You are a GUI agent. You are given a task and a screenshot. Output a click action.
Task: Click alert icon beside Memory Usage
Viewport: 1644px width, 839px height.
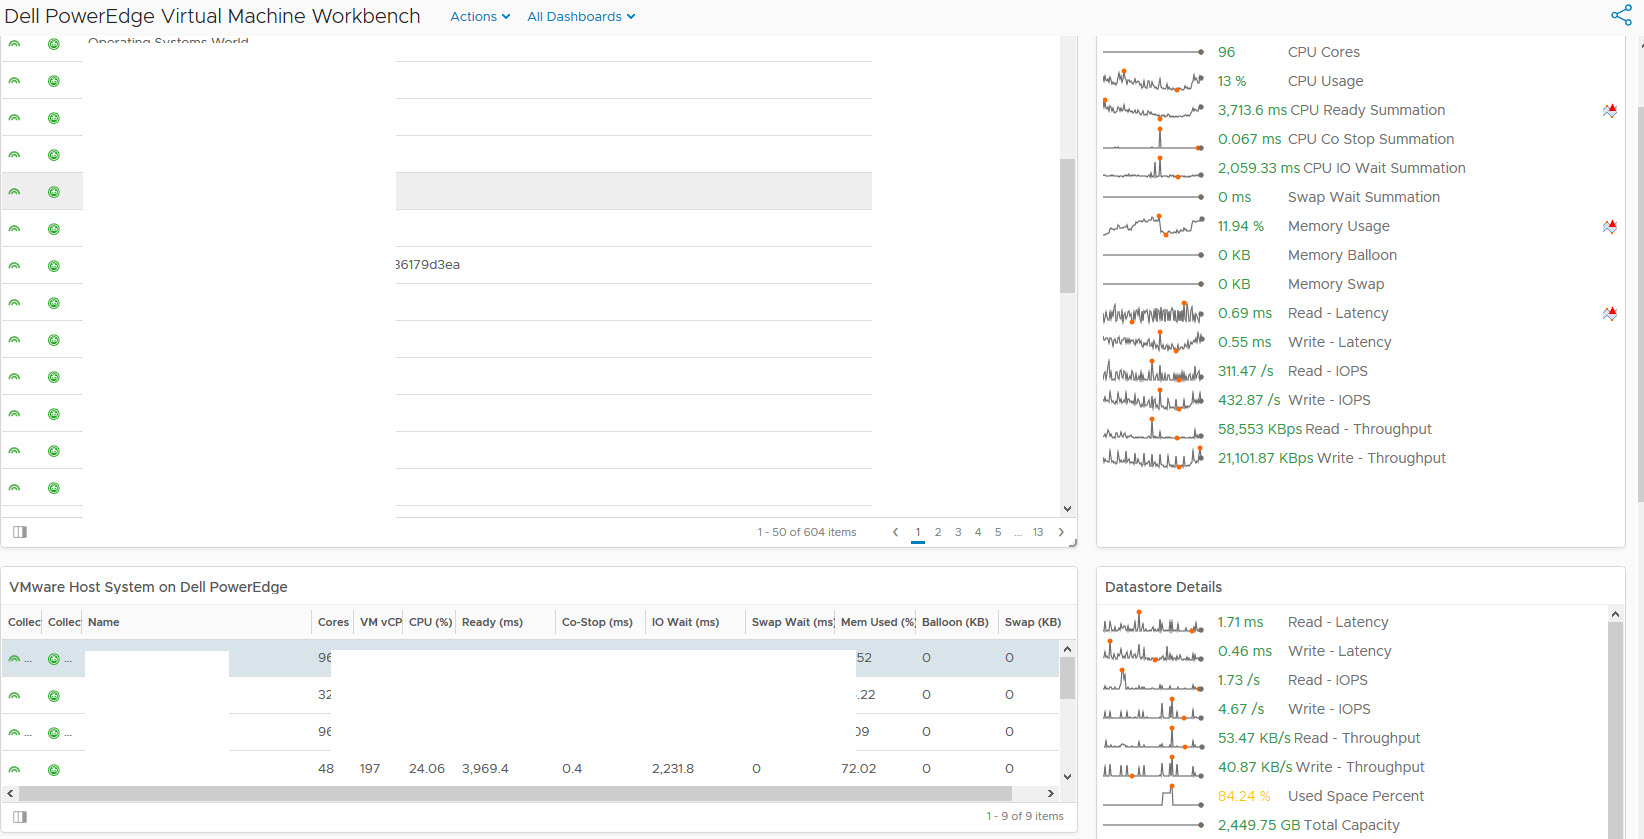coord(1609,227)
